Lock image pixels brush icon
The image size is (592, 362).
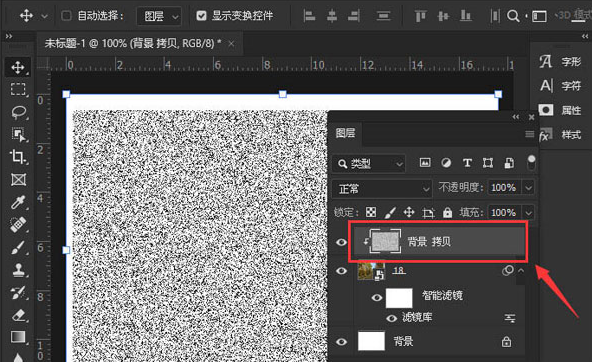coord(390,212)
